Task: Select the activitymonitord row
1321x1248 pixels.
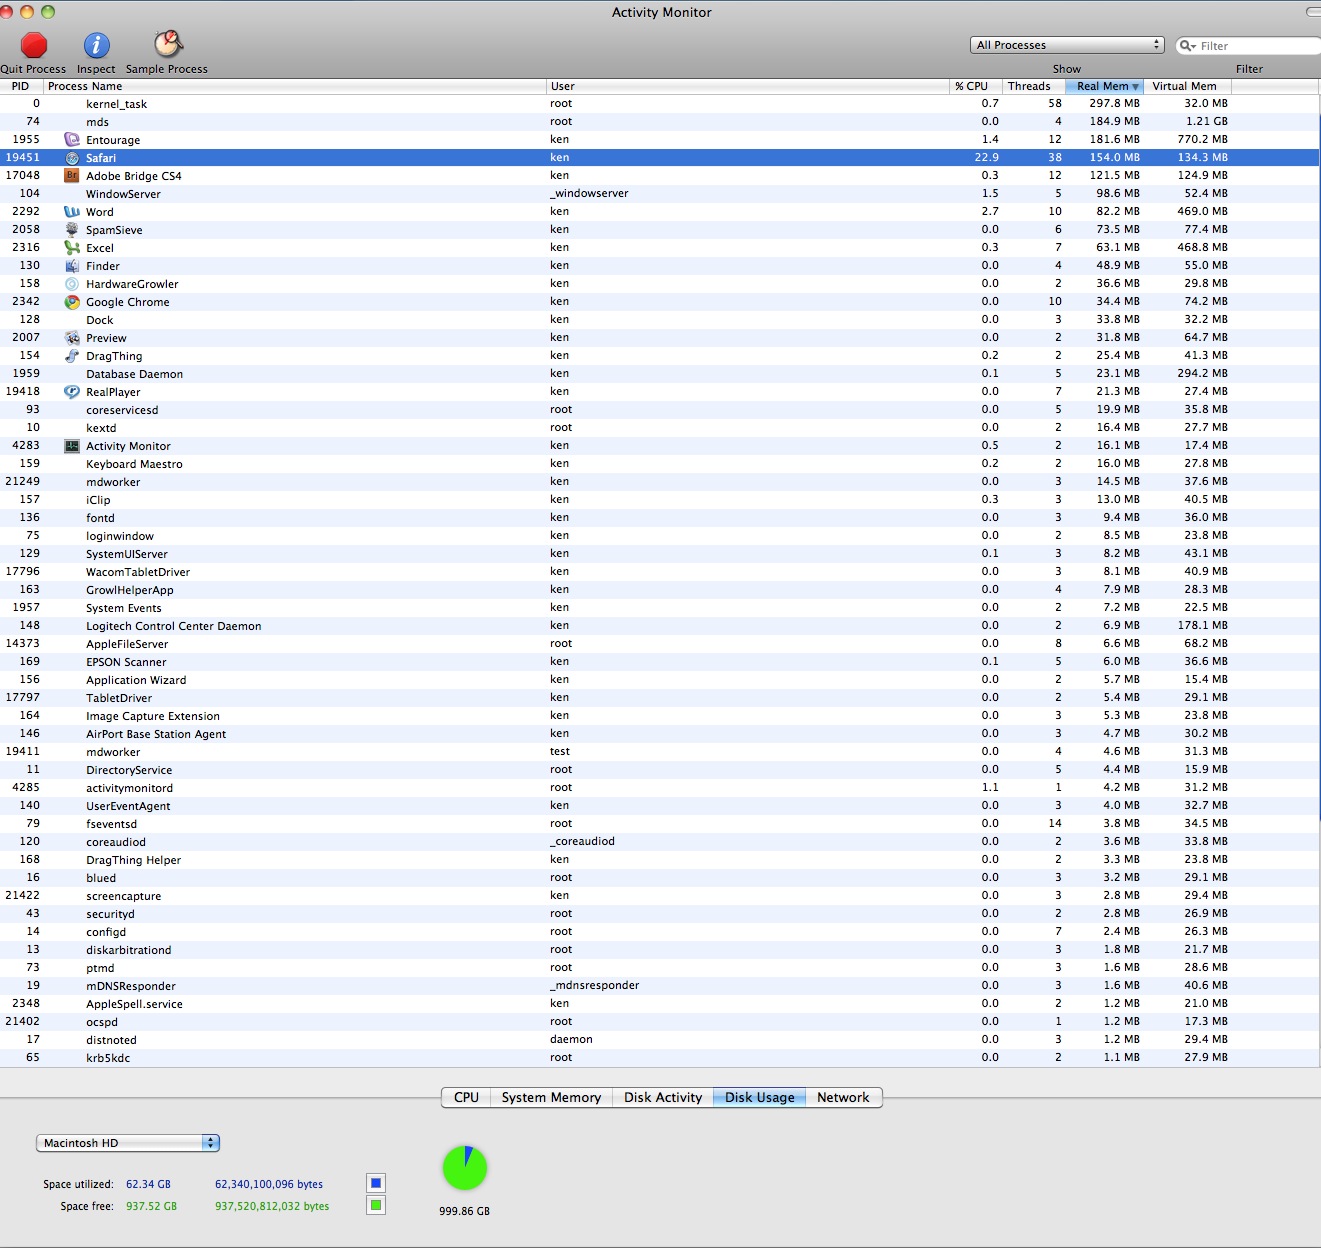Action: (x=660, y=788)
